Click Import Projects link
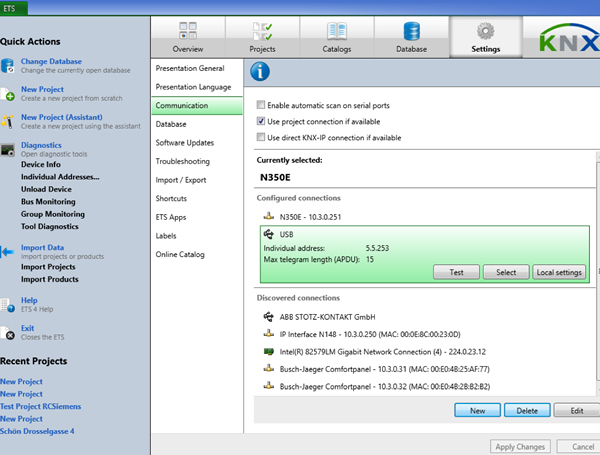 [48, 267]
